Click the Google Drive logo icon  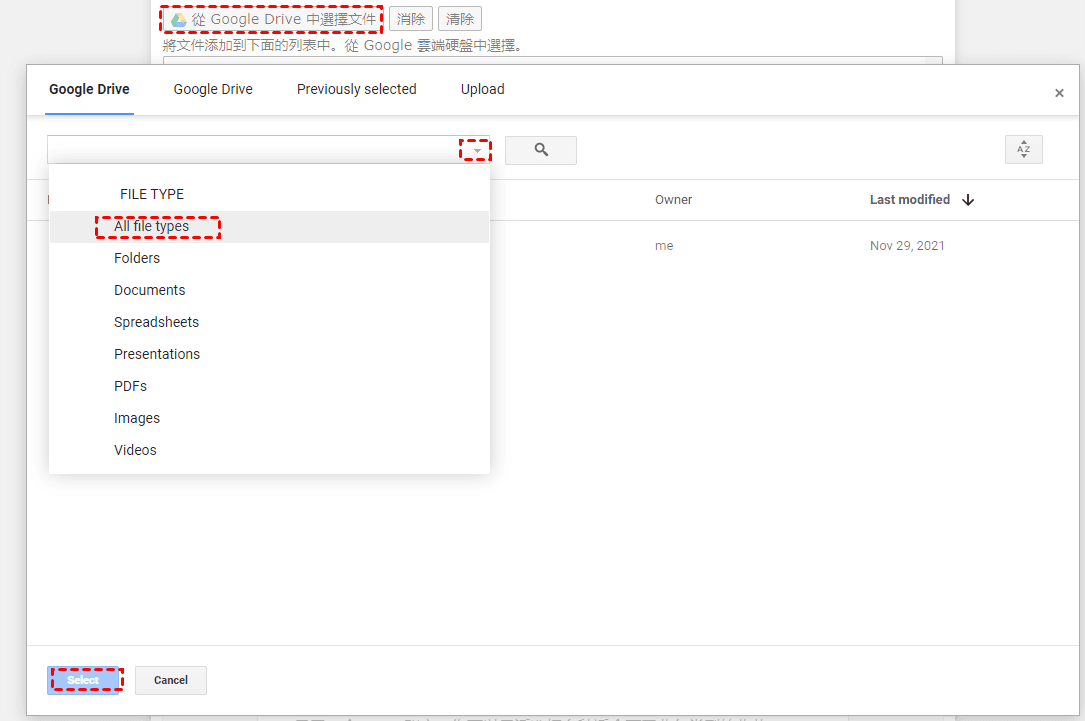[x=179, y=20]
